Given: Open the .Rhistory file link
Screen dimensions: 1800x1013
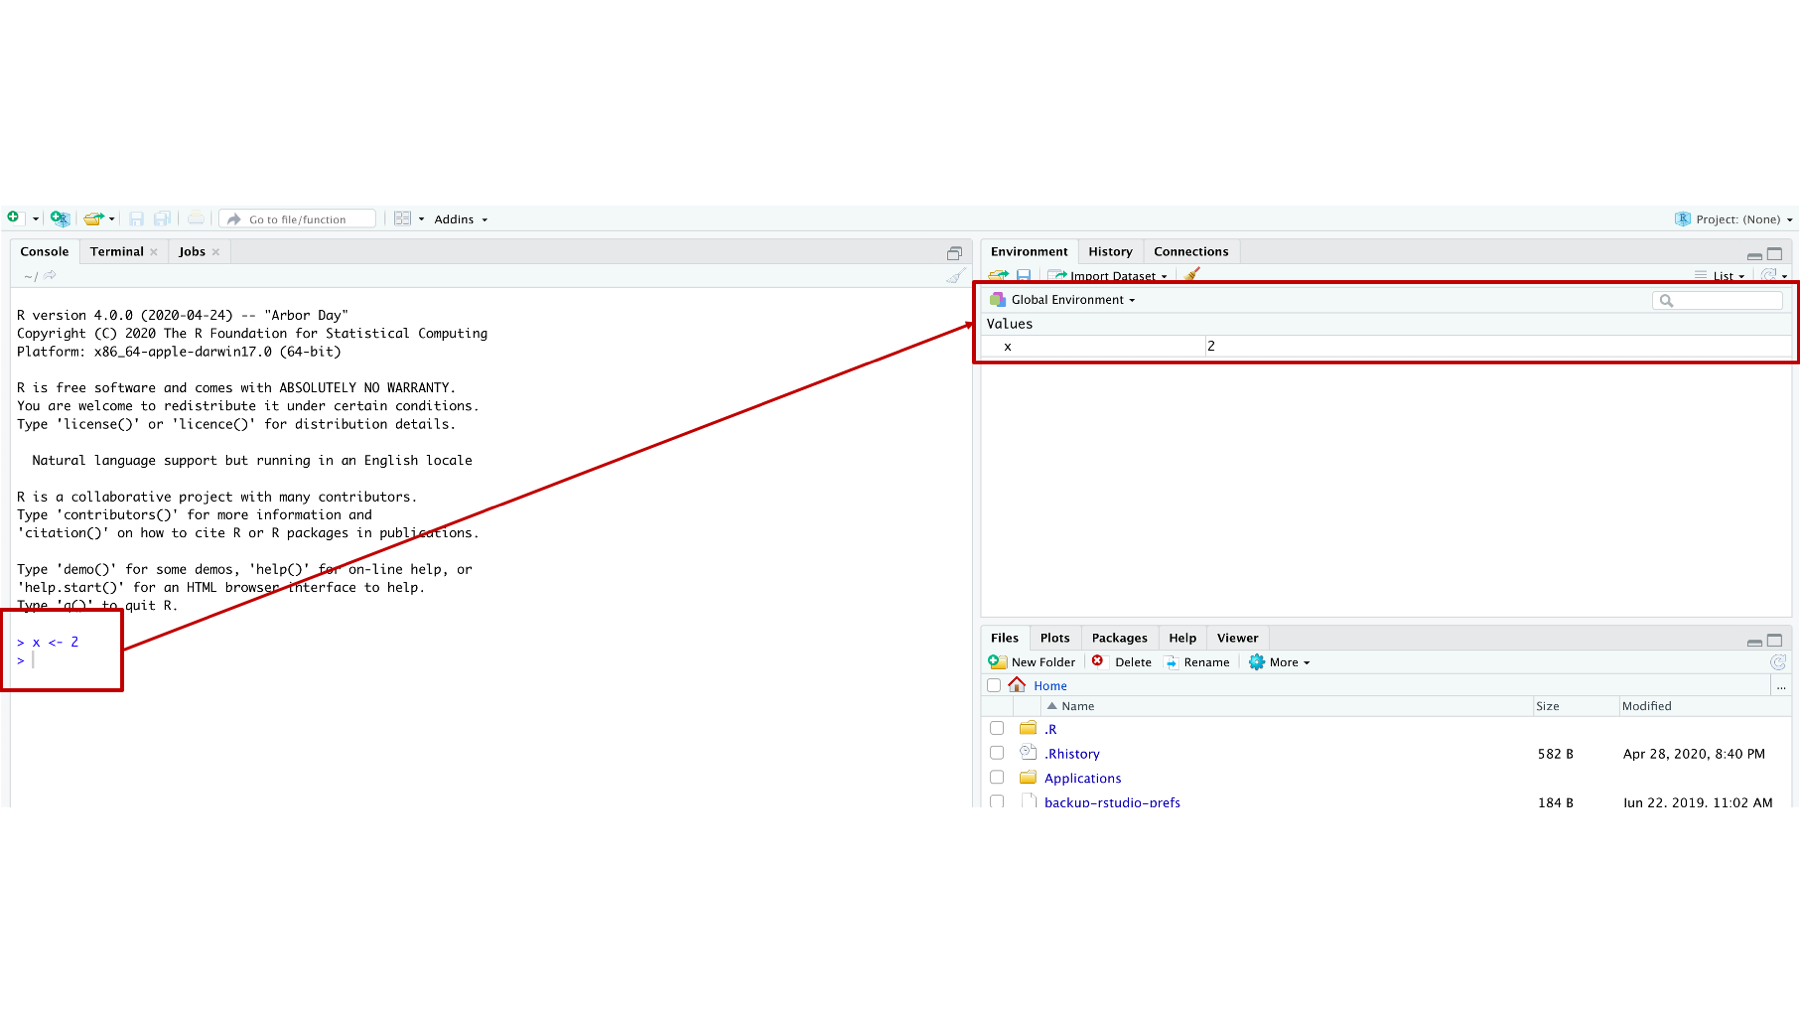Looking at the screenshot, I should 1072,754.
